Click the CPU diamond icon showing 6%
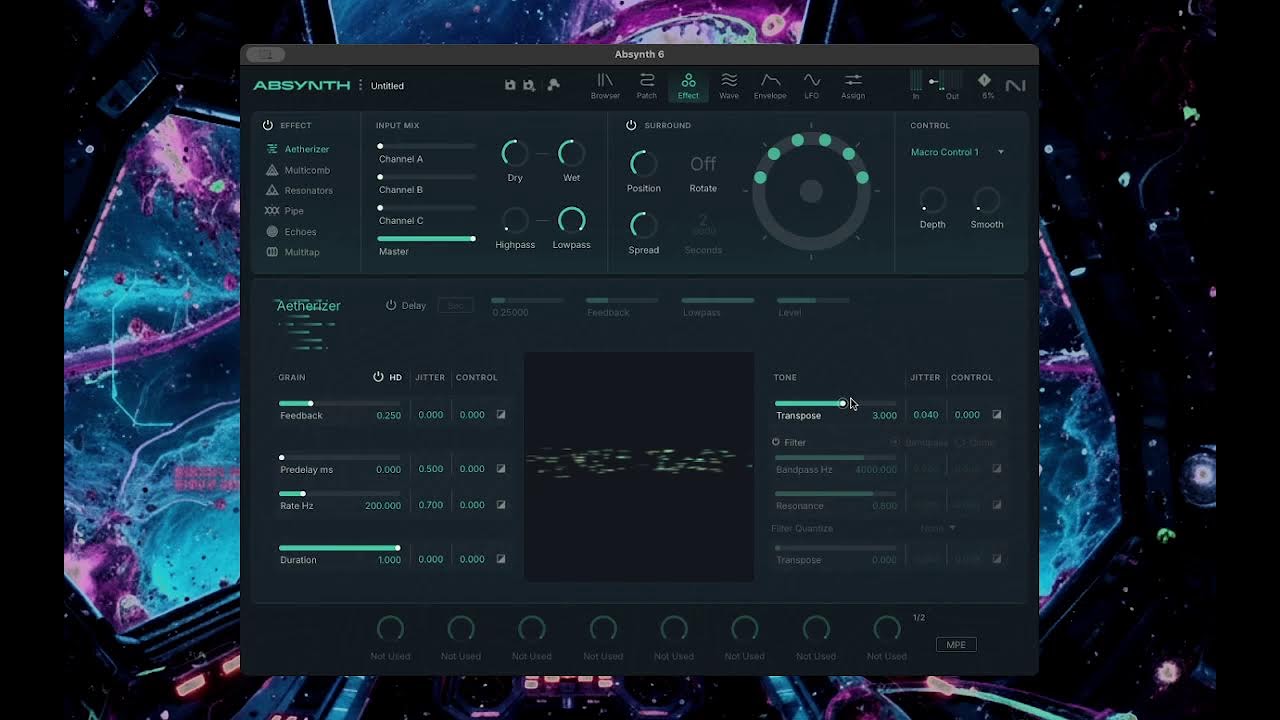This screenshot has width=1280, height=720. tap(984, 80)
